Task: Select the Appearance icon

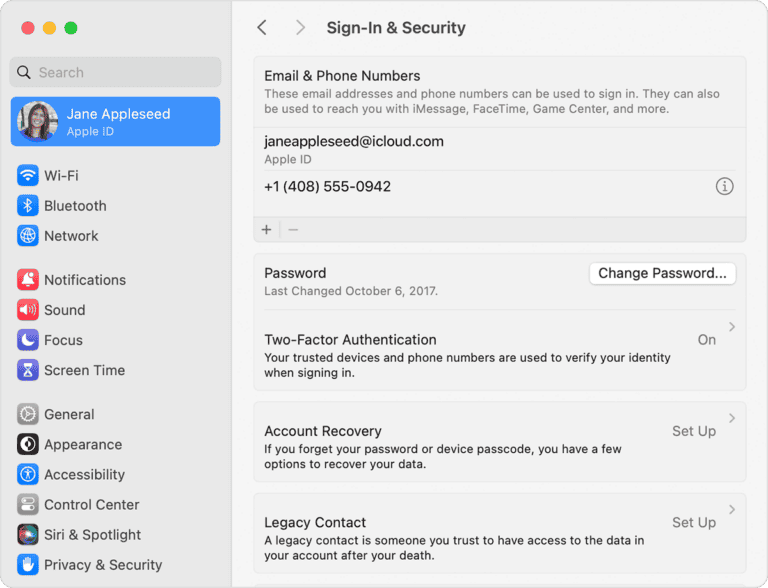Action: 28,444
